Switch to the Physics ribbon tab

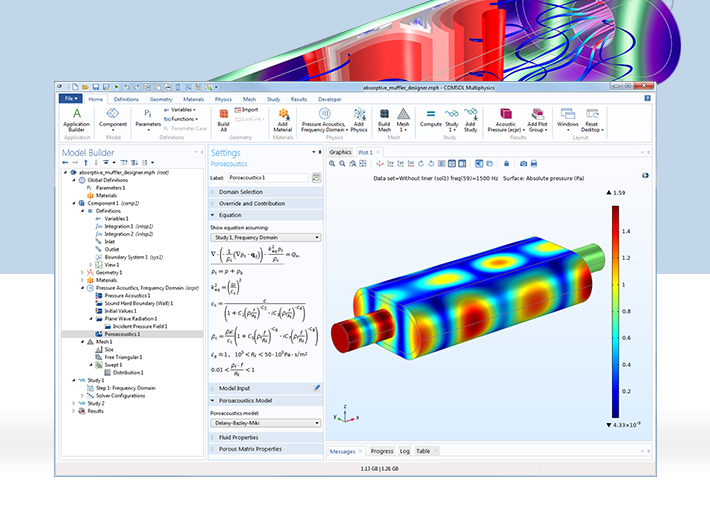[223, 99]
